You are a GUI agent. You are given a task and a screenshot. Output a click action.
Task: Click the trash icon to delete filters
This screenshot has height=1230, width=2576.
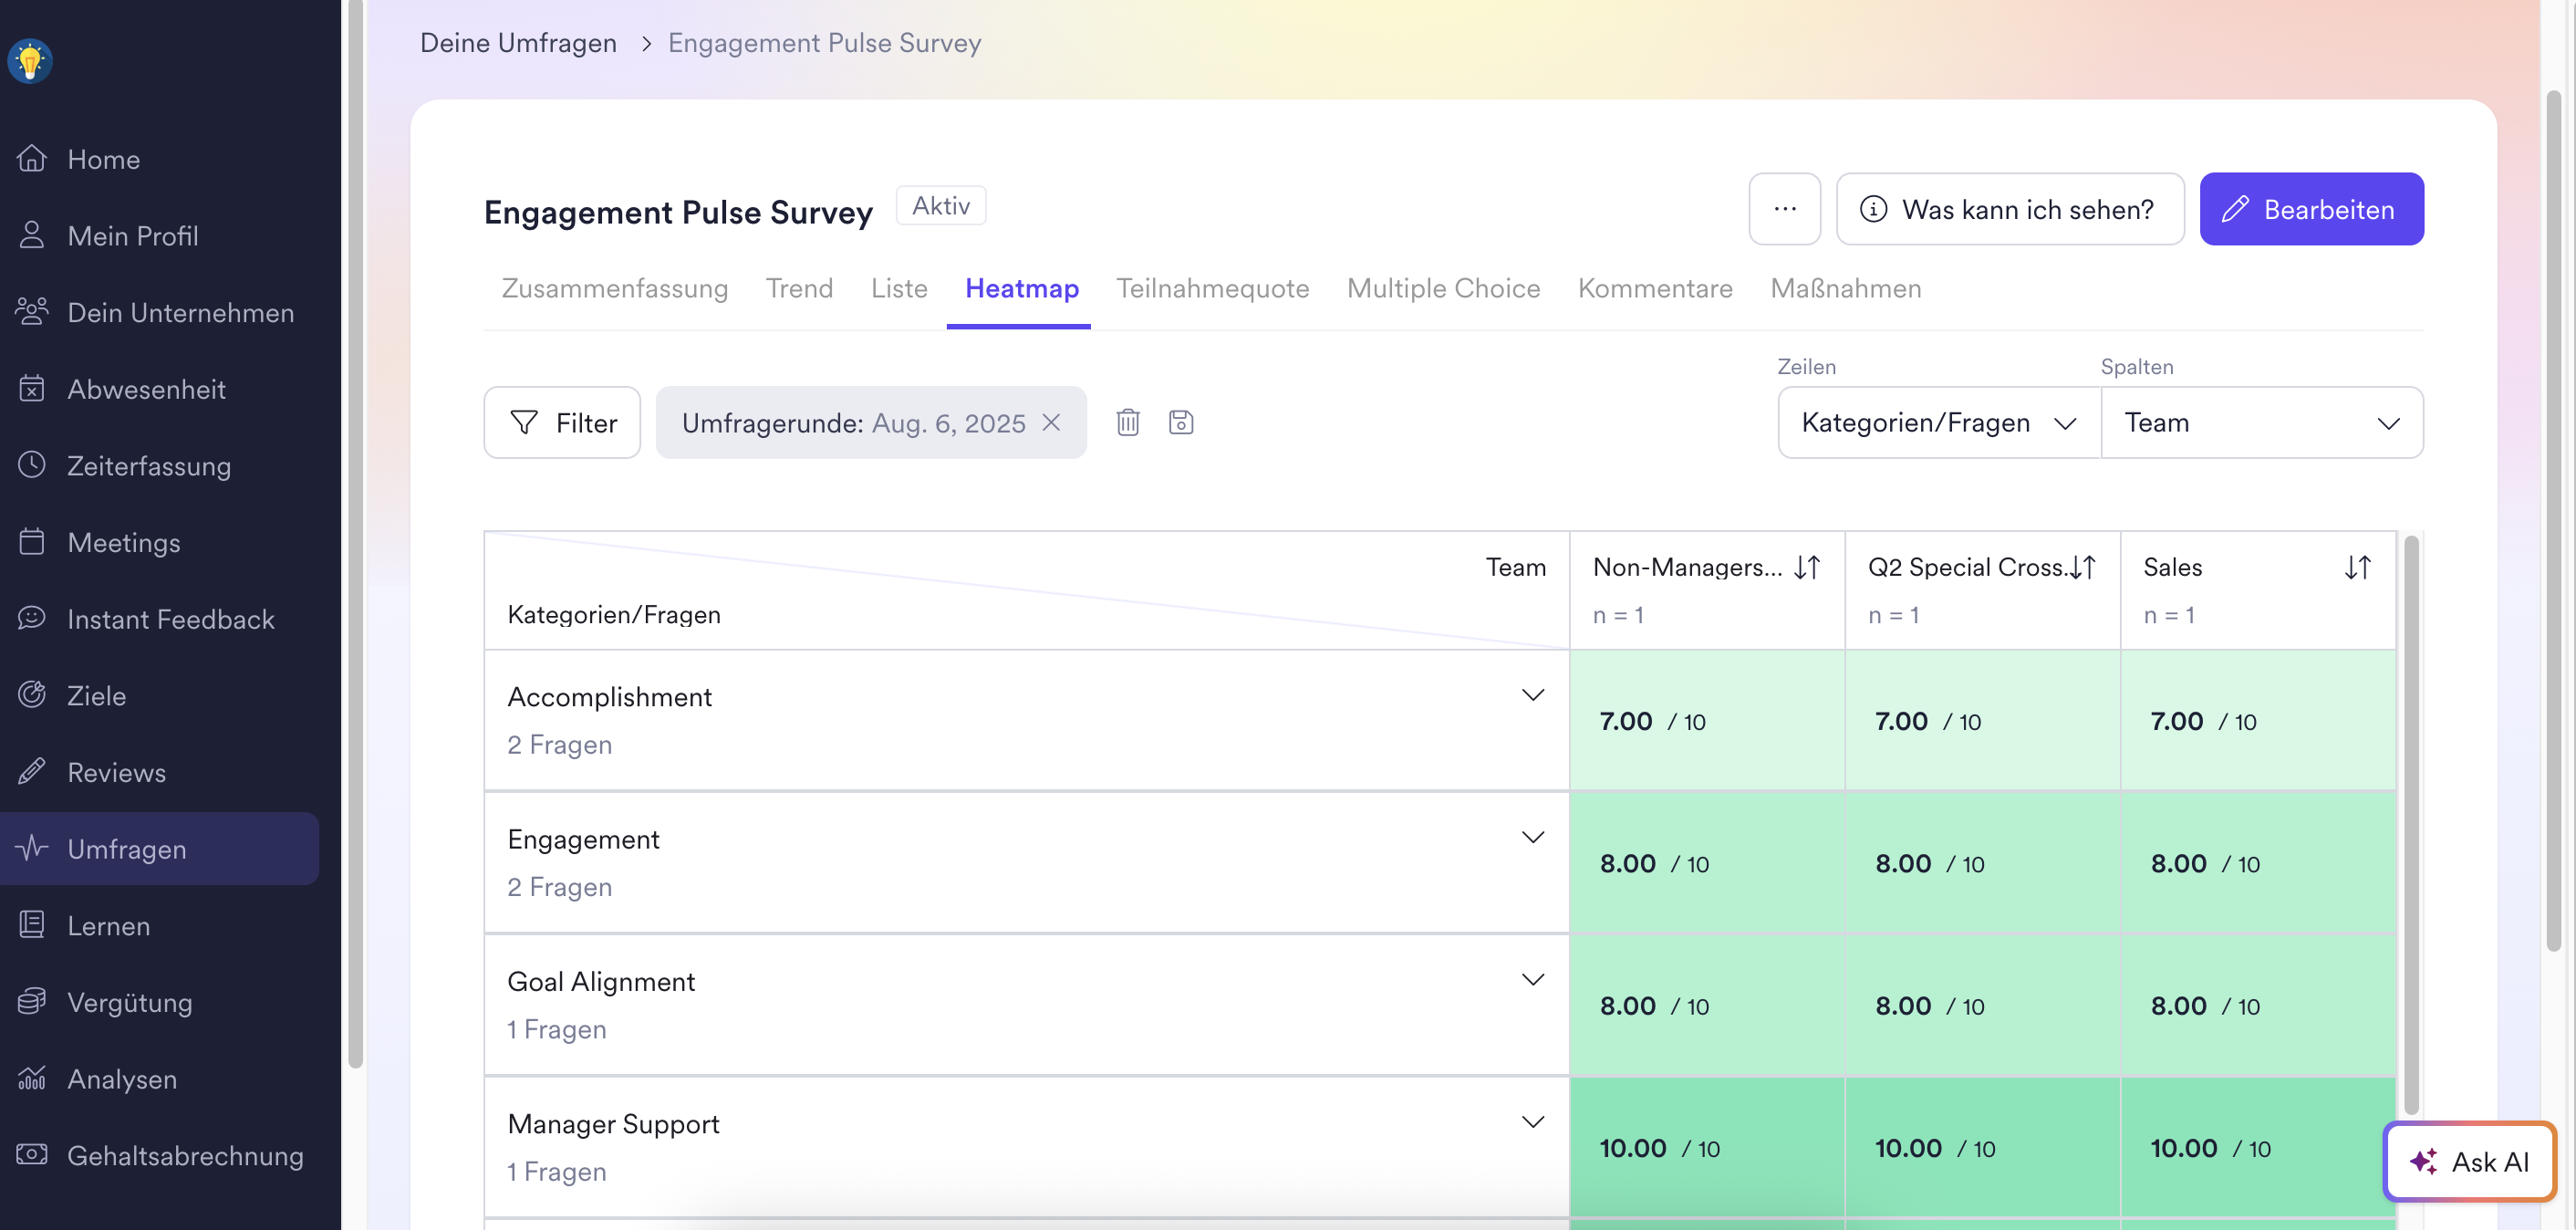(x=1127, y=422)
